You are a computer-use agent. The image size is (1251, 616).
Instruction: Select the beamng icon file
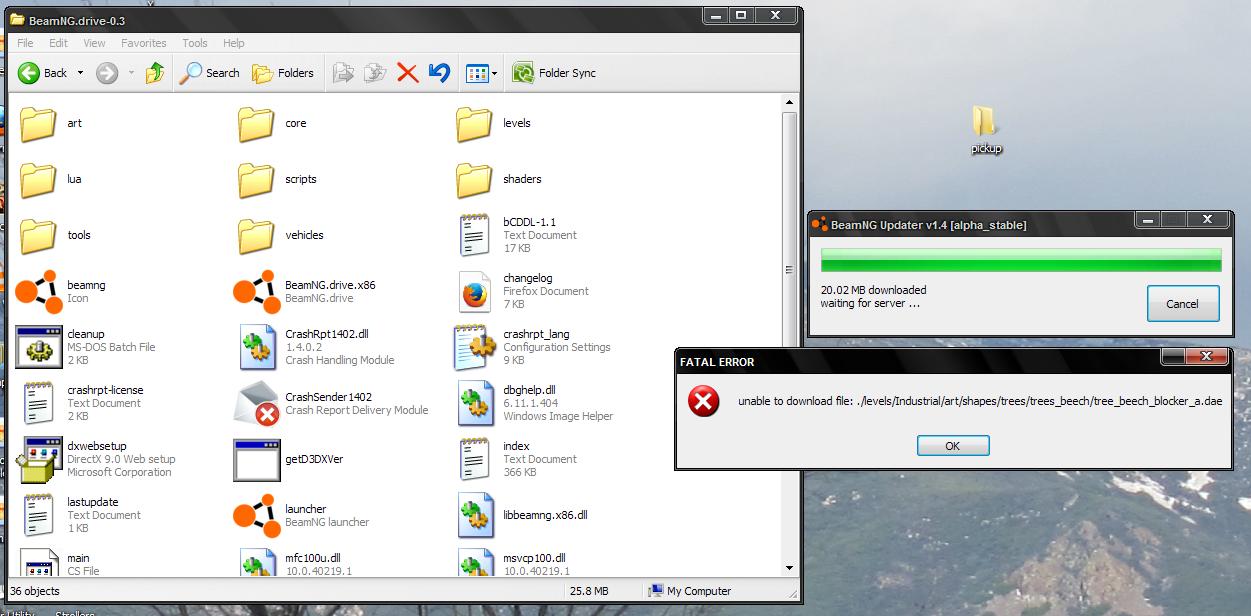(x=38, y=291)
